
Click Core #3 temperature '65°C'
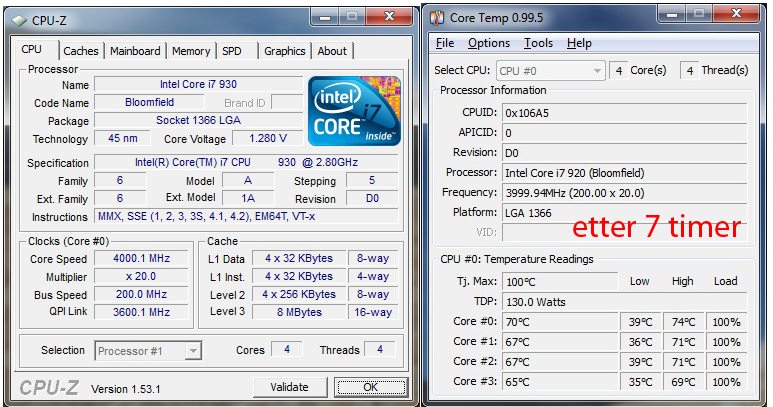[x=560, y=382]
